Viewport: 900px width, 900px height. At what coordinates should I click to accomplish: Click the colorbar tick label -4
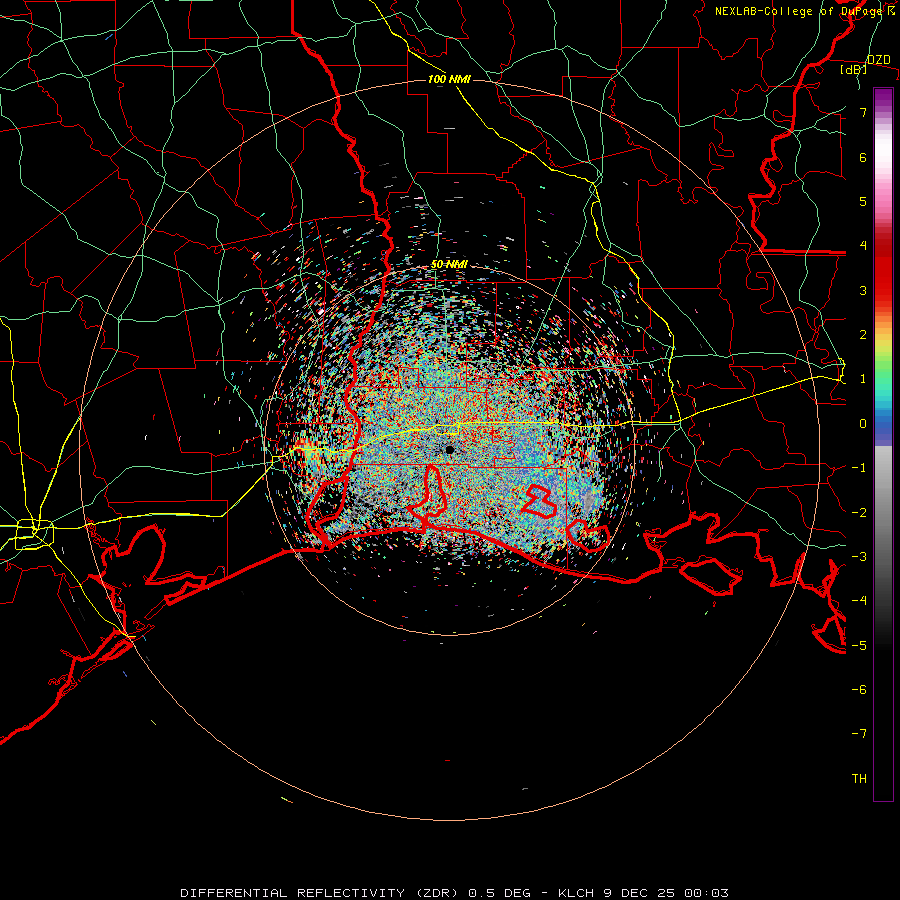pyautogui.click(x=859, y=601)
